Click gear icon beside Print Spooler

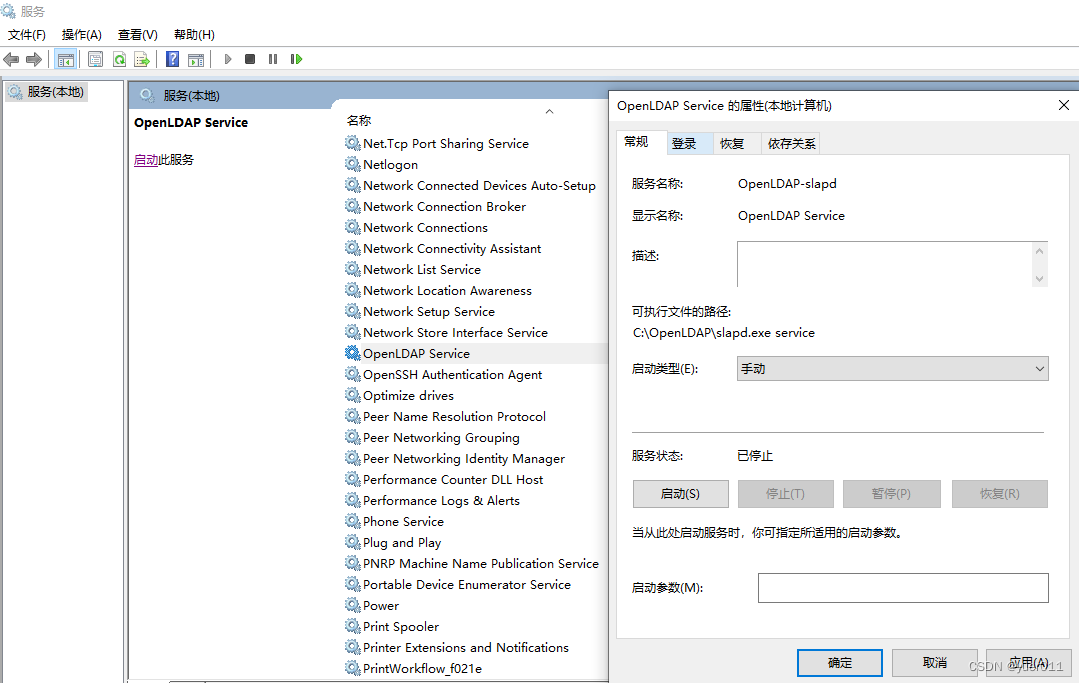[352, 626]
